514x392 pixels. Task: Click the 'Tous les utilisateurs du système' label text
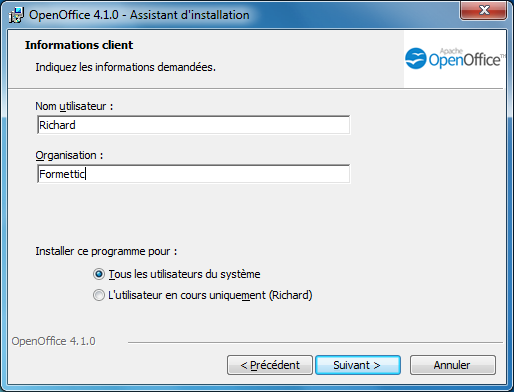pos(184,274)
